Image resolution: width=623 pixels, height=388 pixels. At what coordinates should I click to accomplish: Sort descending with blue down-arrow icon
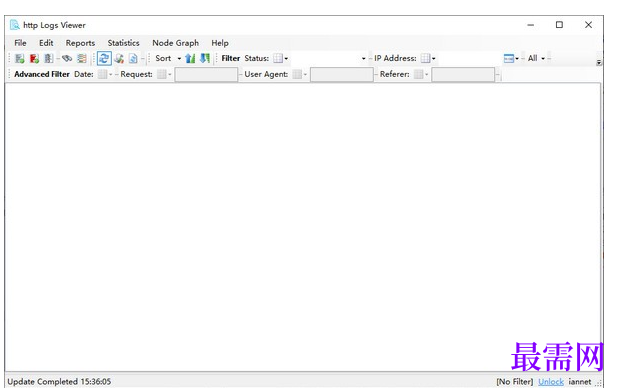click(205, 58)
